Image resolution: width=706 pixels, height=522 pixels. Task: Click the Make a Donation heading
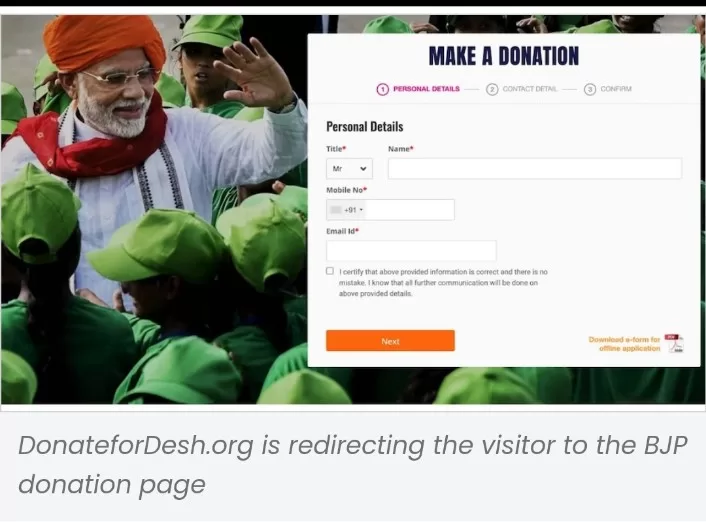503,56
